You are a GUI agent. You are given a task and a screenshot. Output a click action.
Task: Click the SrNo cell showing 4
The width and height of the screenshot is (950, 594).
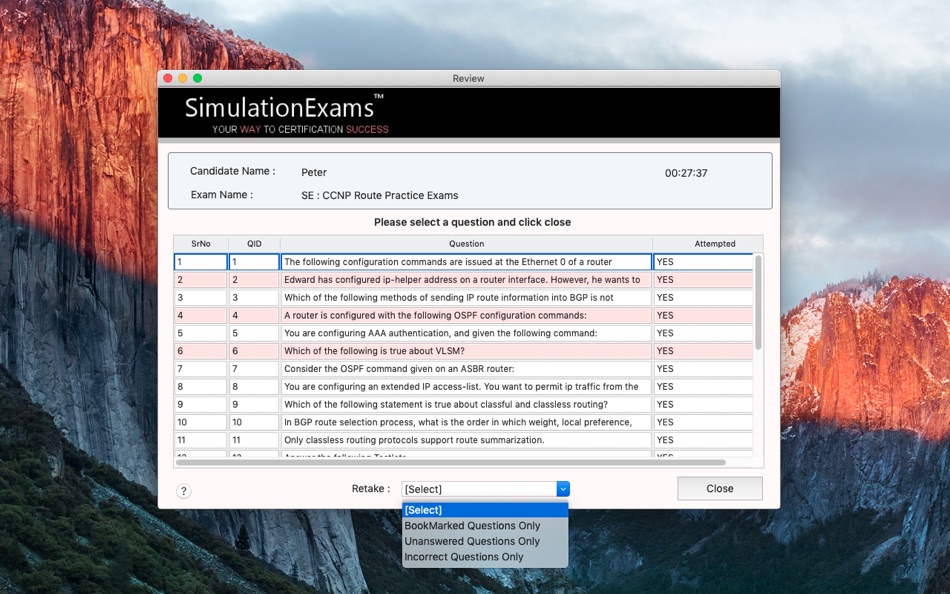[x=201, y=315]
